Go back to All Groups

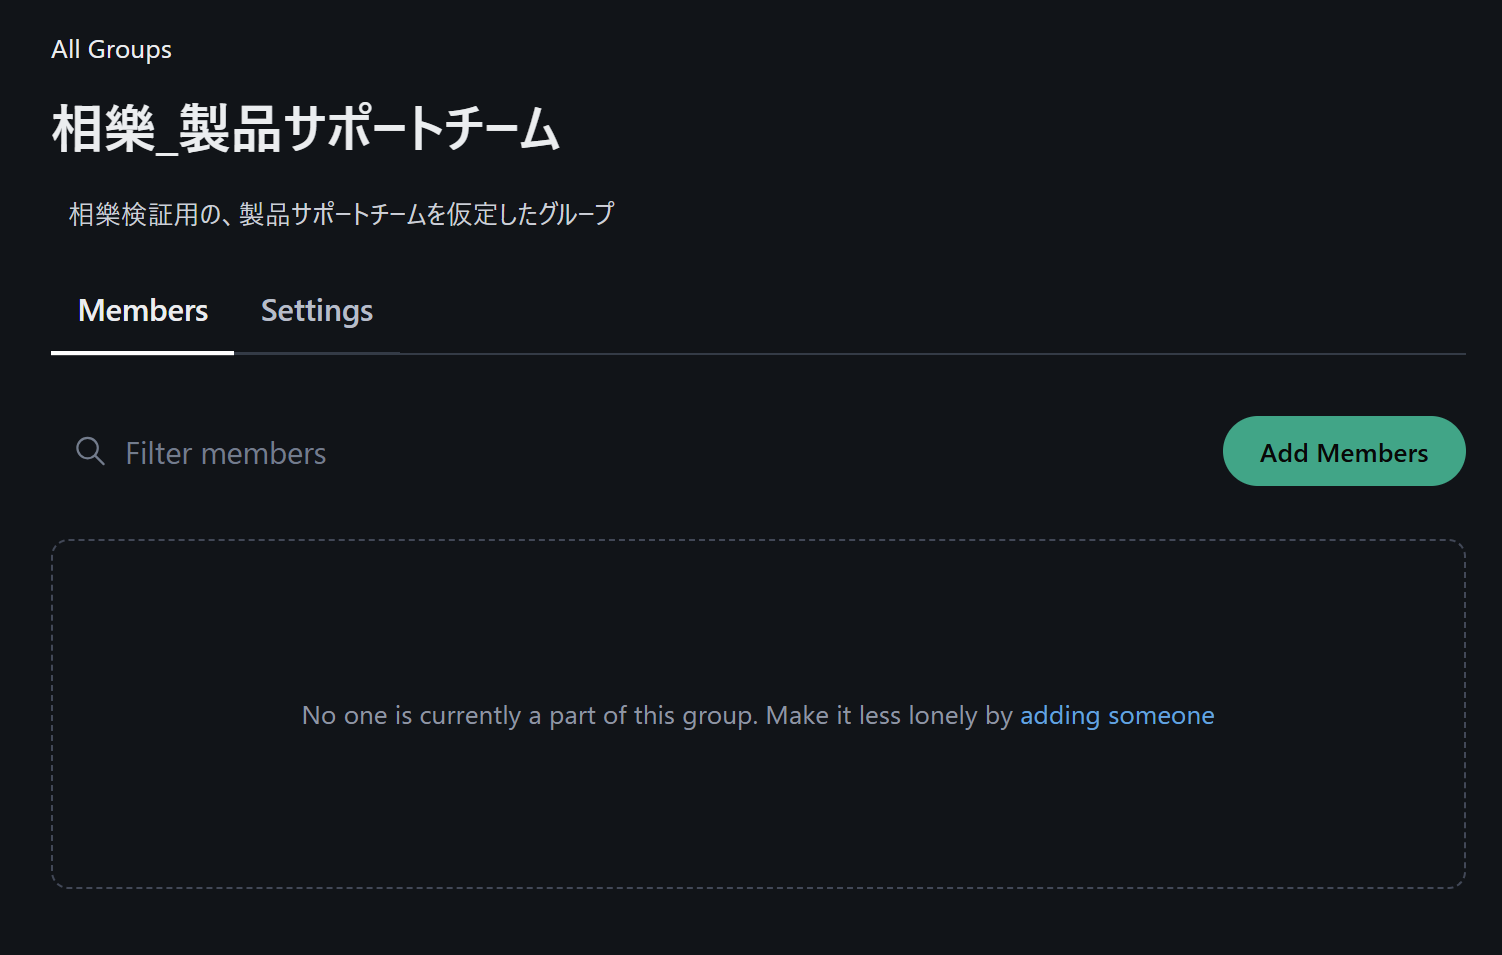pyautogui.click(x=111, y=49)
